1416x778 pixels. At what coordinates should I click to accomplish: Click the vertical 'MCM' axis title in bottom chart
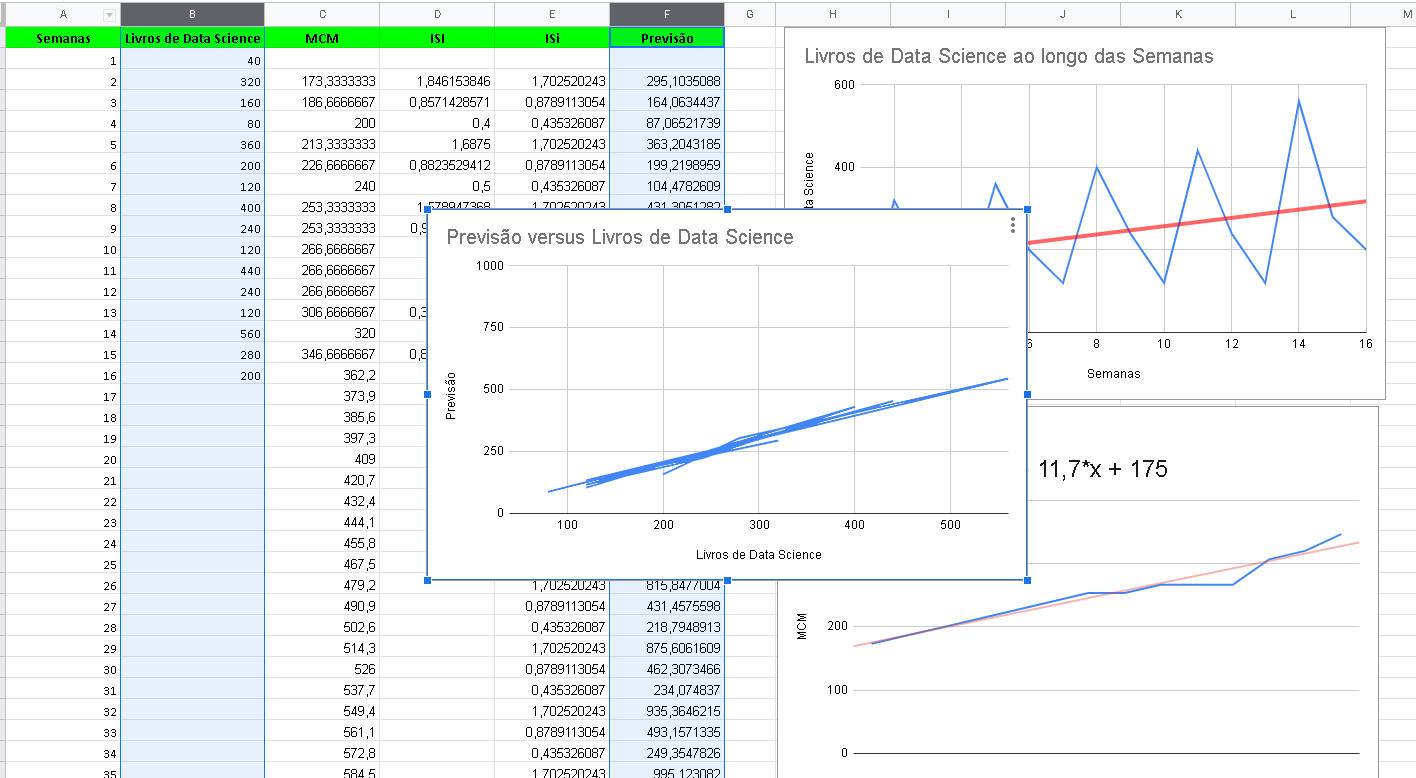click(x=802, y=626)
